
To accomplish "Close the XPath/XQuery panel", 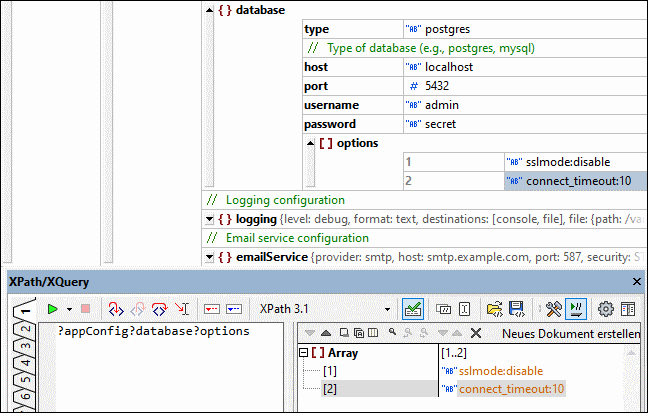I will [637, 283].
